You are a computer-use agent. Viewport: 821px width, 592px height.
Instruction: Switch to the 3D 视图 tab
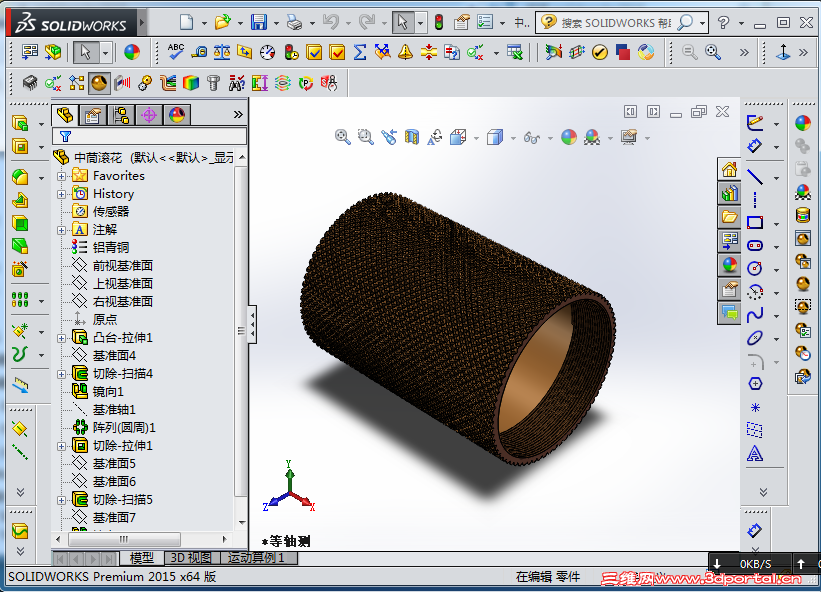[x=192, y=558]
